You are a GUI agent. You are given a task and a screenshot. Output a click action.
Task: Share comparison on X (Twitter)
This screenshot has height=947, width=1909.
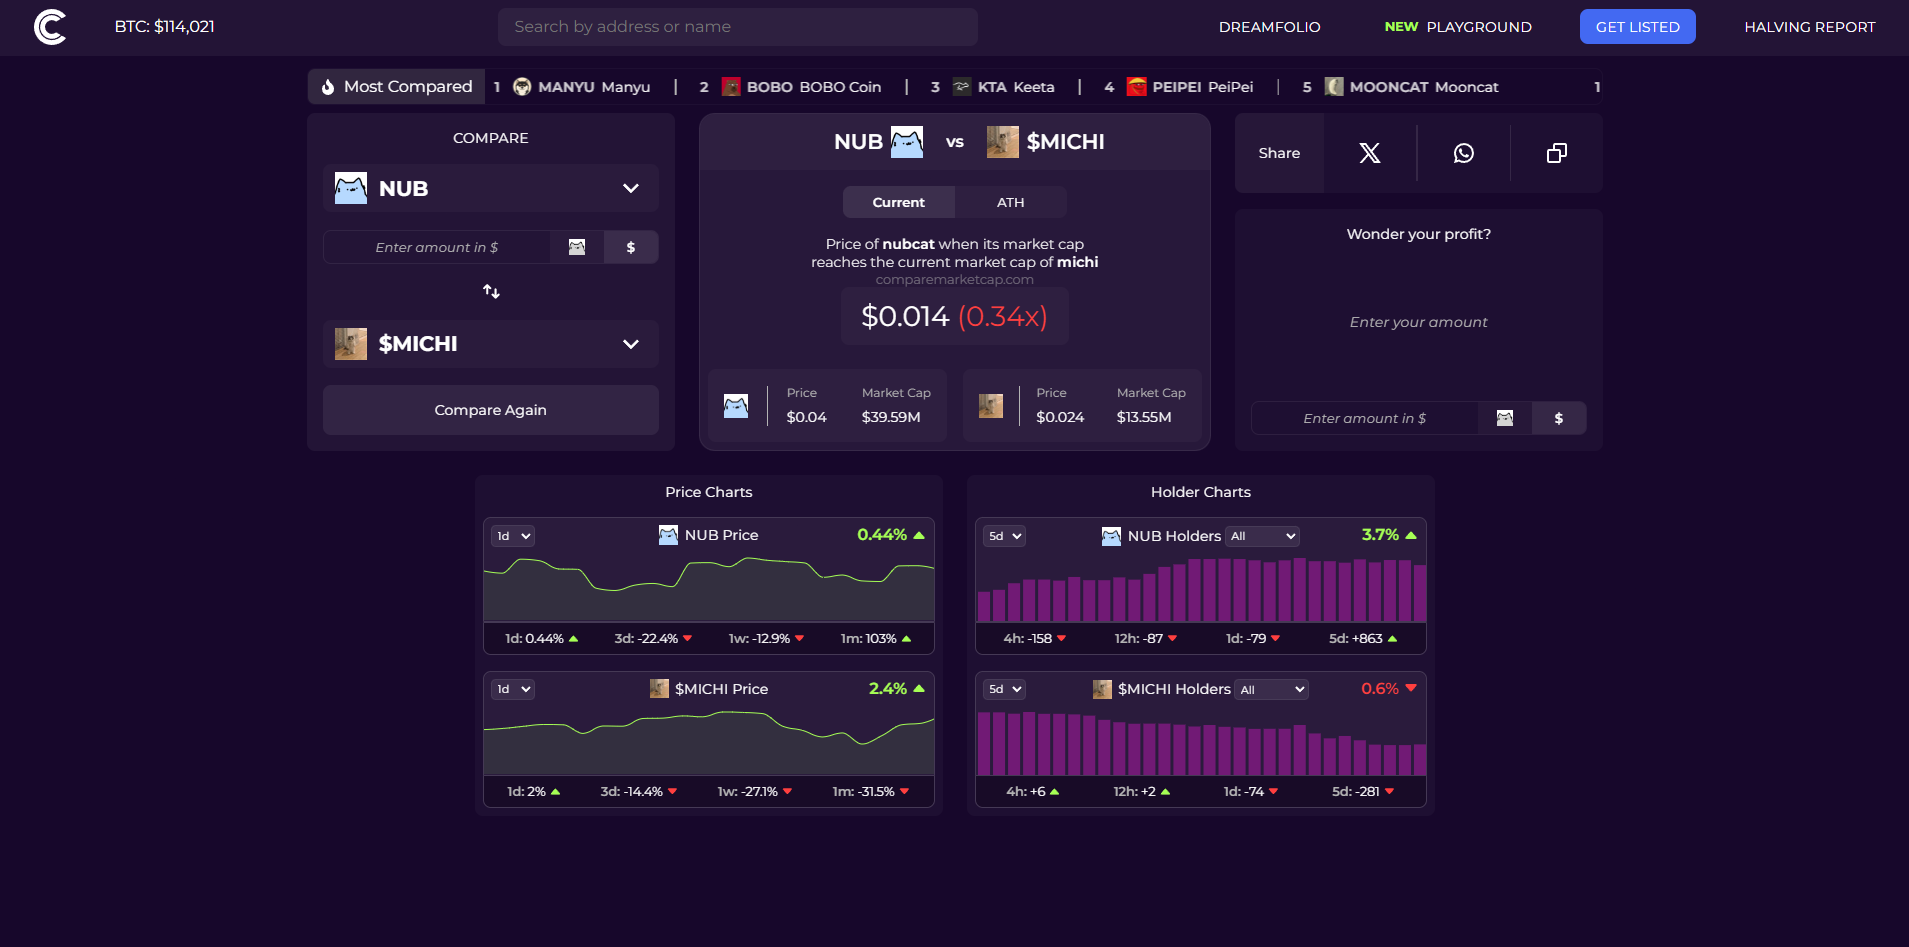1369,153
